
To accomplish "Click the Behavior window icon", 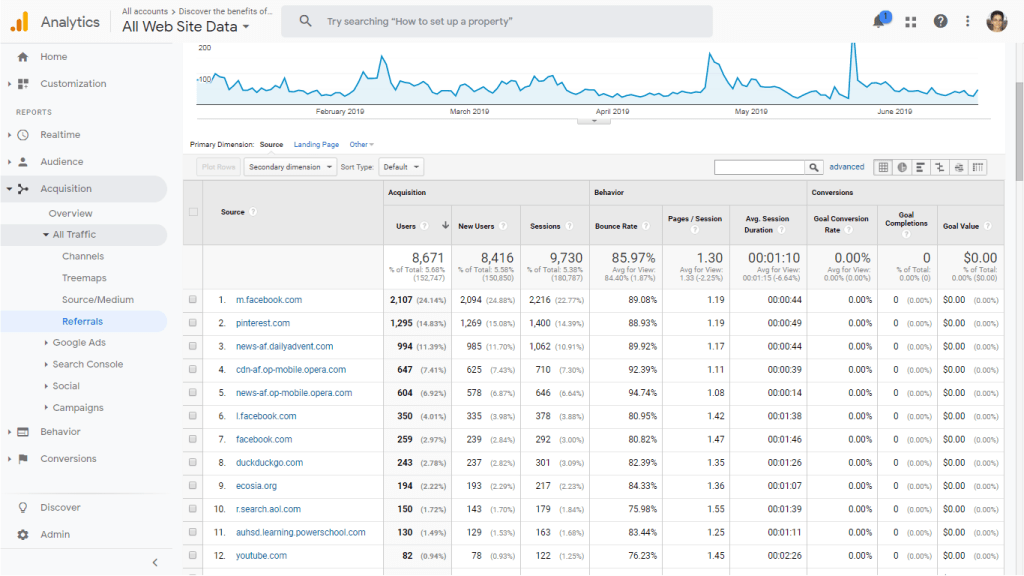I will coord(23,432).
